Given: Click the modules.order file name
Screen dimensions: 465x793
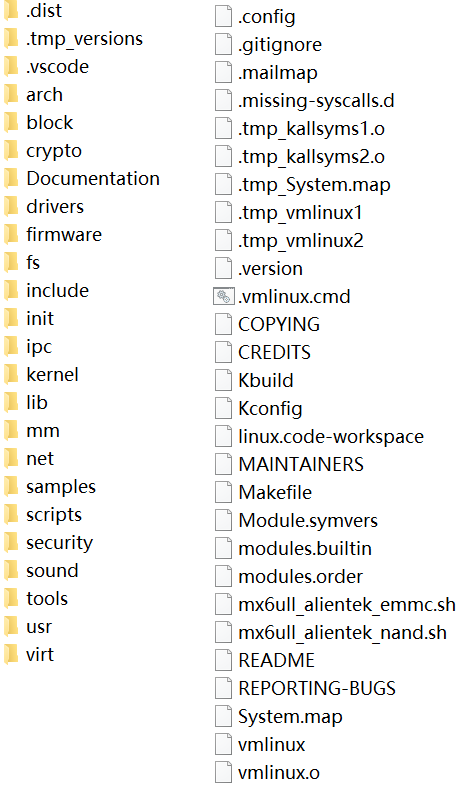Looking at the screenshot, I should tap(301, 577).
